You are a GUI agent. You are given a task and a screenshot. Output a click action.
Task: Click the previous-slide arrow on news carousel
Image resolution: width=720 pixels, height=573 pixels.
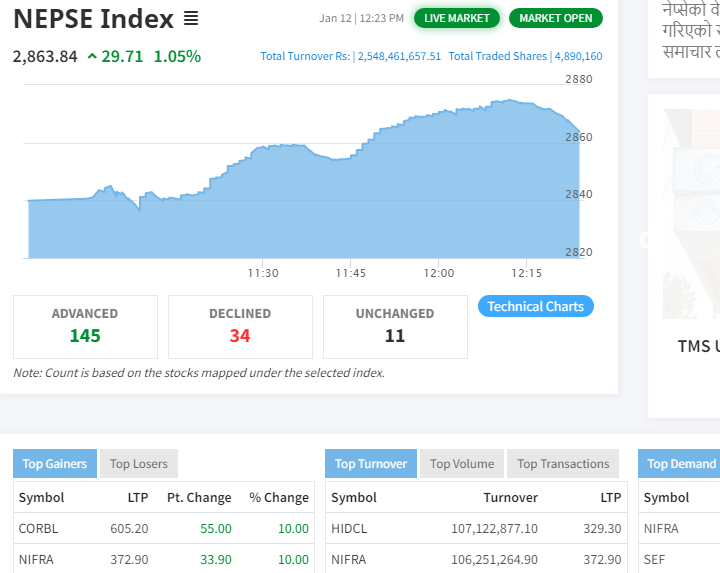coord(645,240)
